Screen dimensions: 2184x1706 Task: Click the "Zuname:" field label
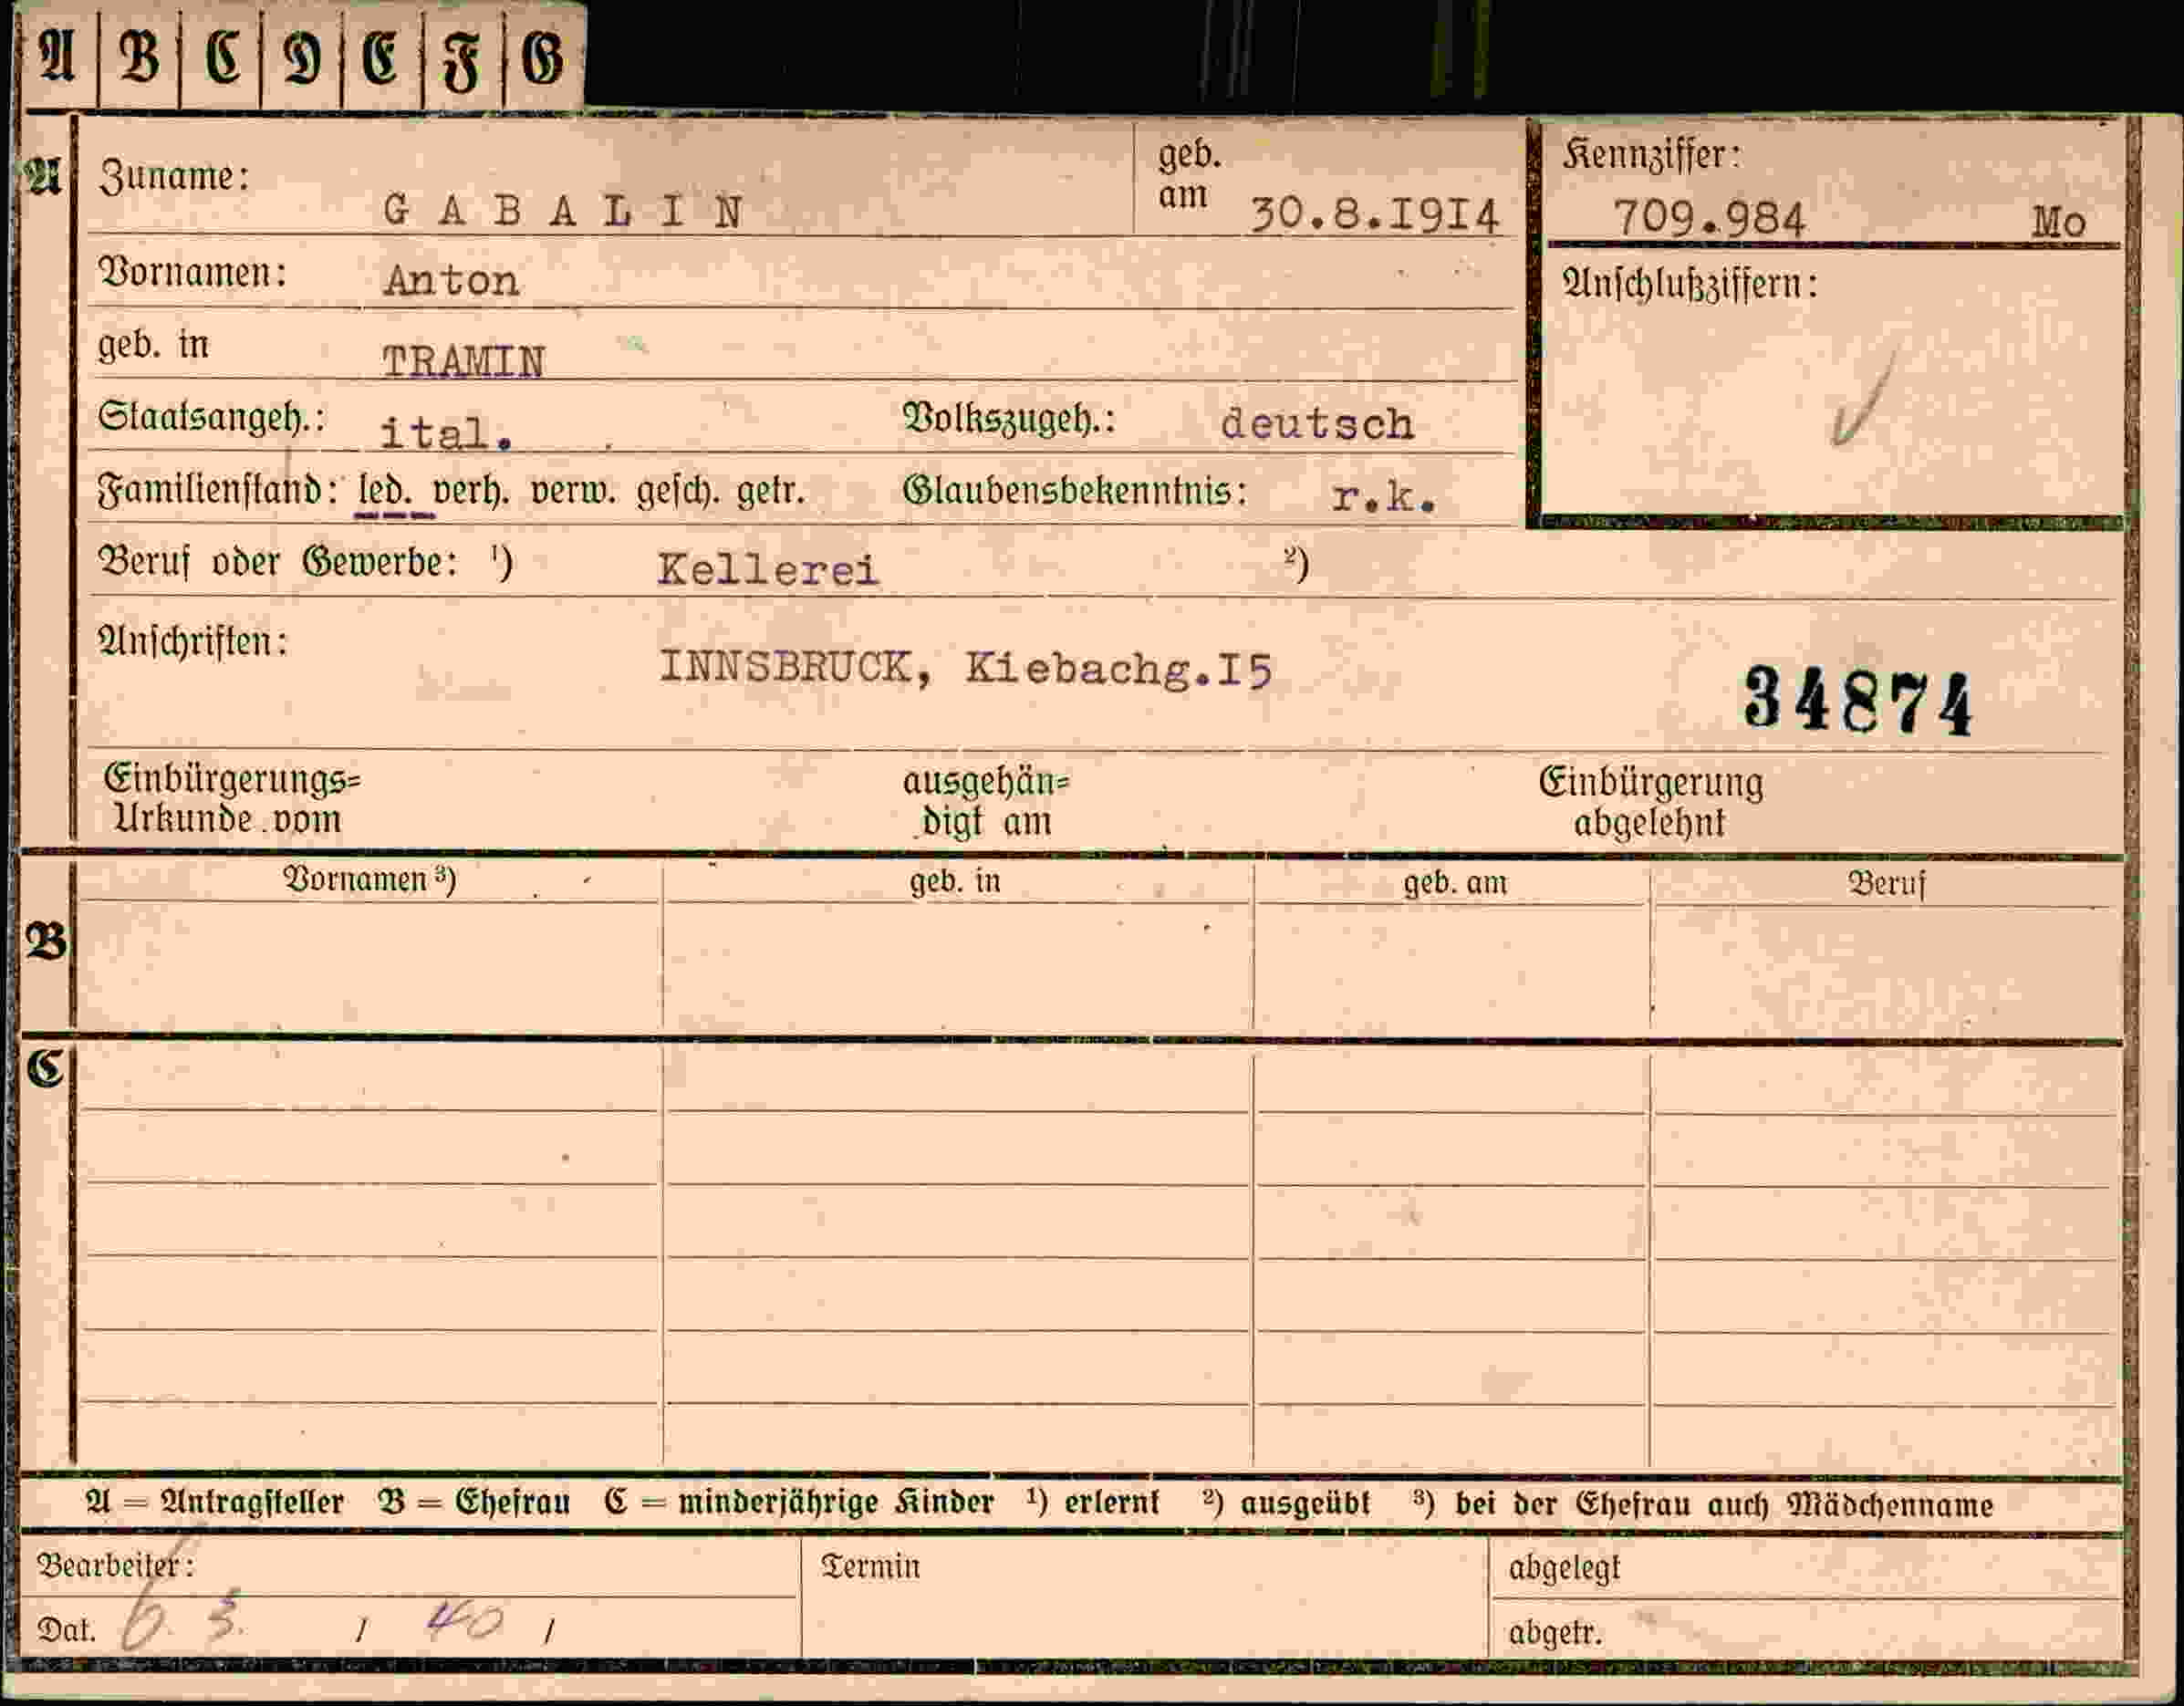click(174, 176)
